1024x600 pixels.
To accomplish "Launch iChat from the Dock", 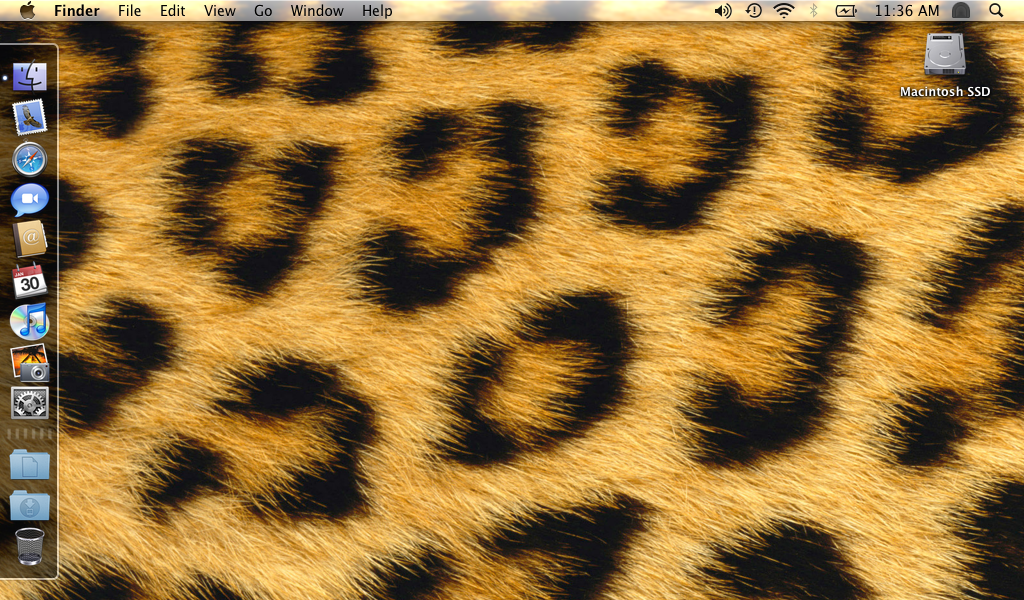I will (29, 199).
